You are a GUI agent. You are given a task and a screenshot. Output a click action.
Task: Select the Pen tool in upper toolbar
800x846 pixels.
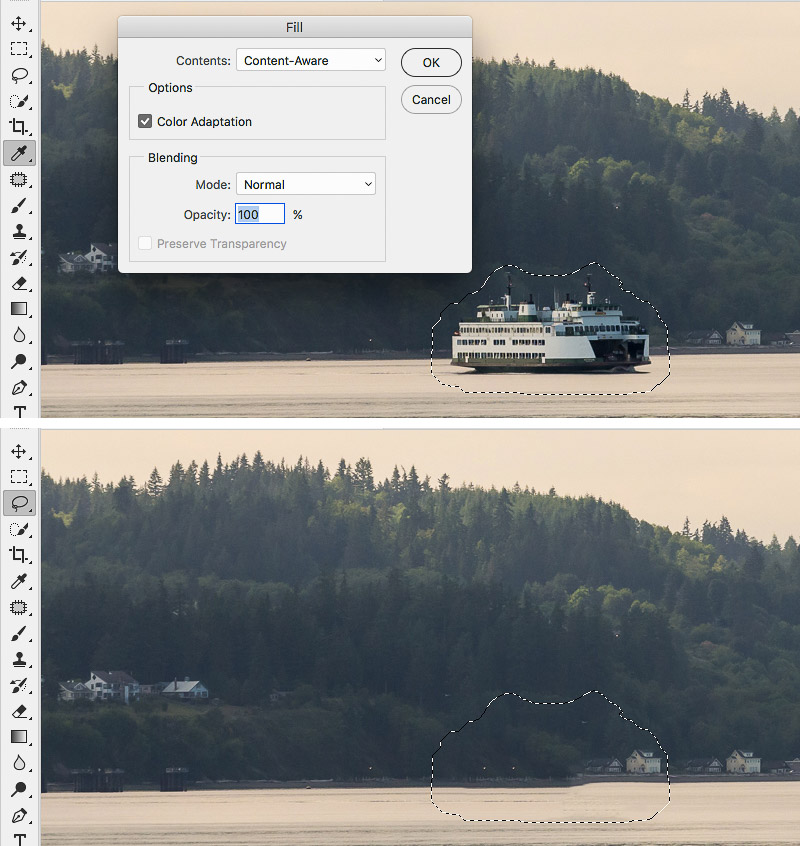[x=19, y=387]
